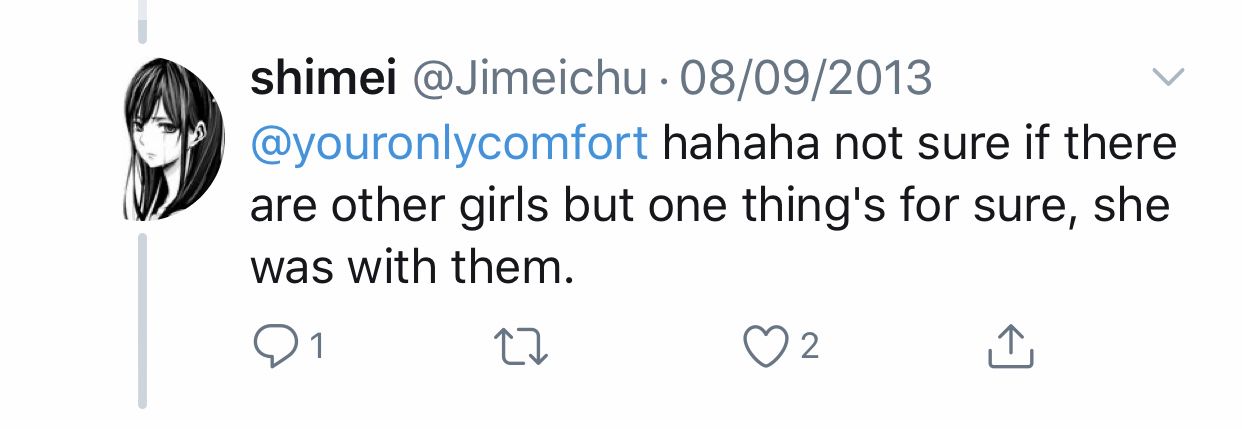The width and height of the screenshot is (1242, 429).
Task: Click the phrase "not sure if there"
Action: 1005,144
